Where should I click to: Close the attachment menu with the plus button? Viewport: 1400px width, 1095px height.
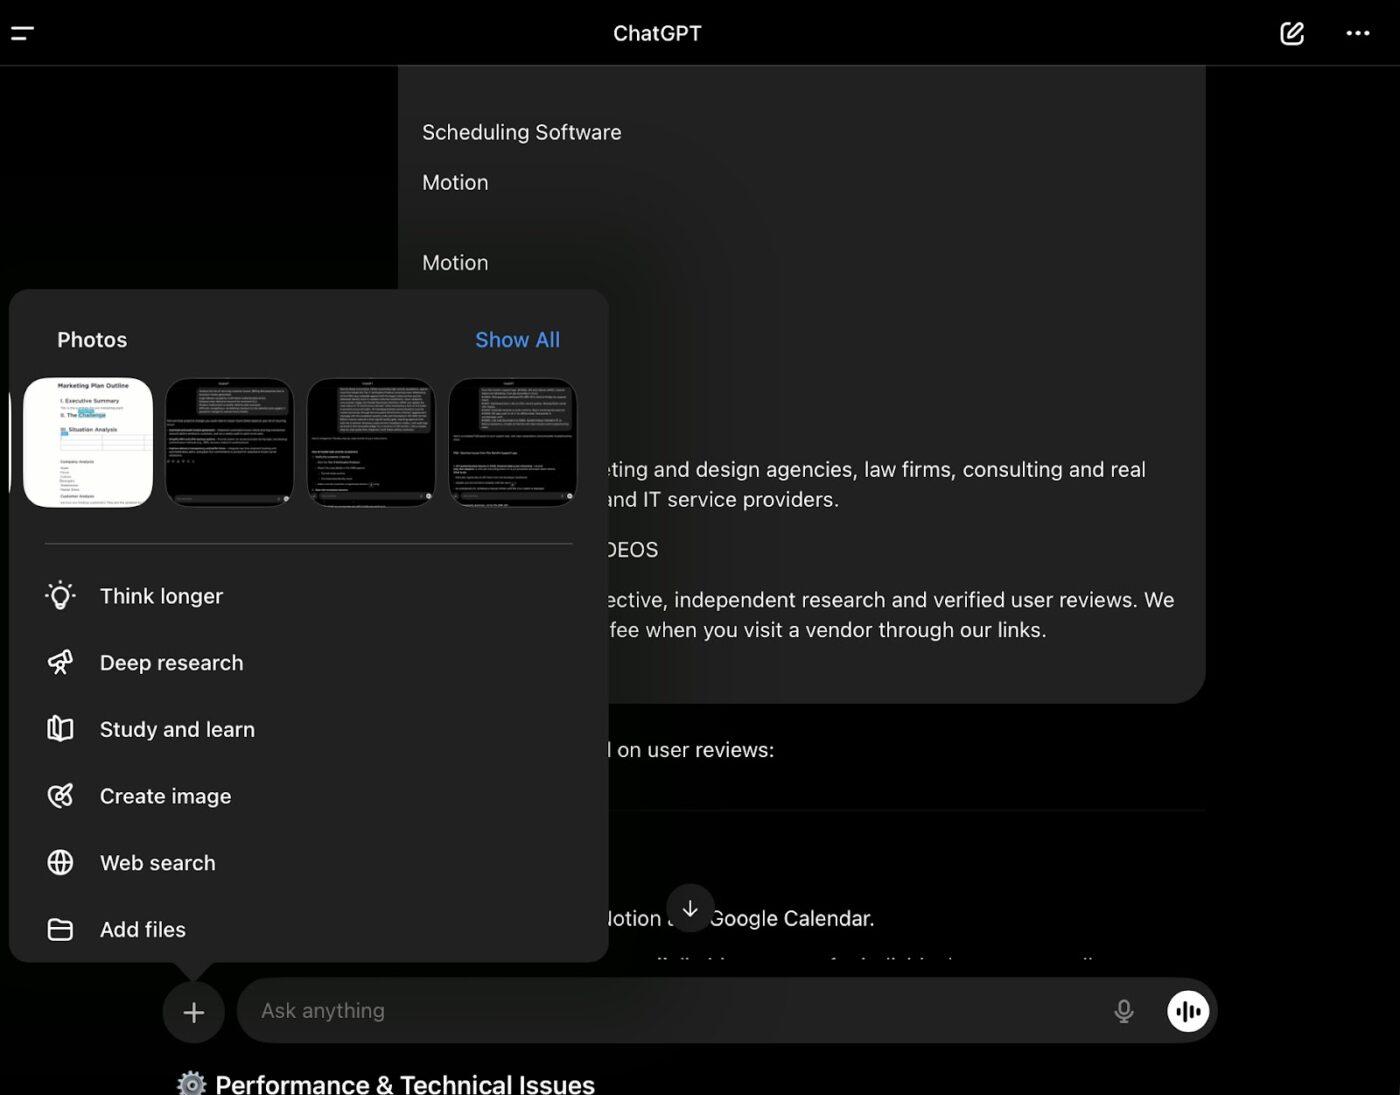[193, 1011]
